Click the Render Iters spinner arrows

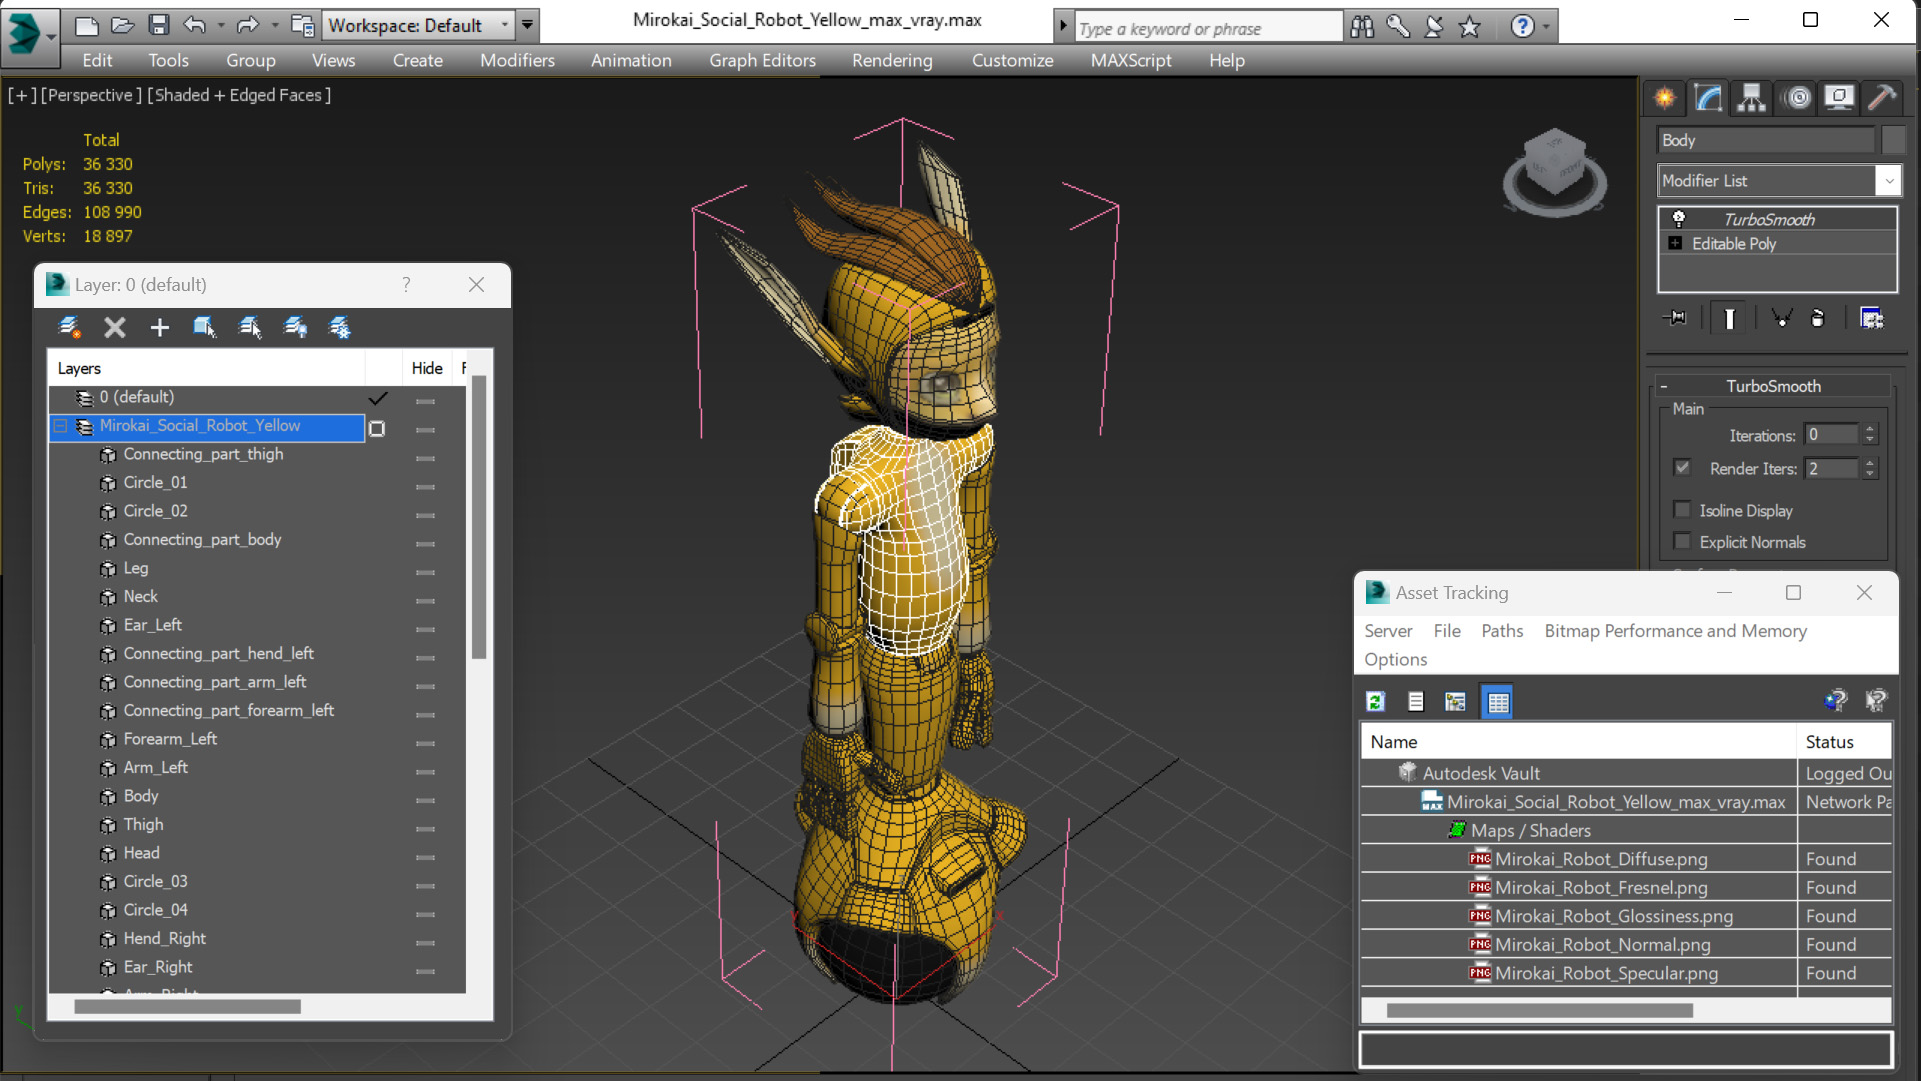point(1870,468)
